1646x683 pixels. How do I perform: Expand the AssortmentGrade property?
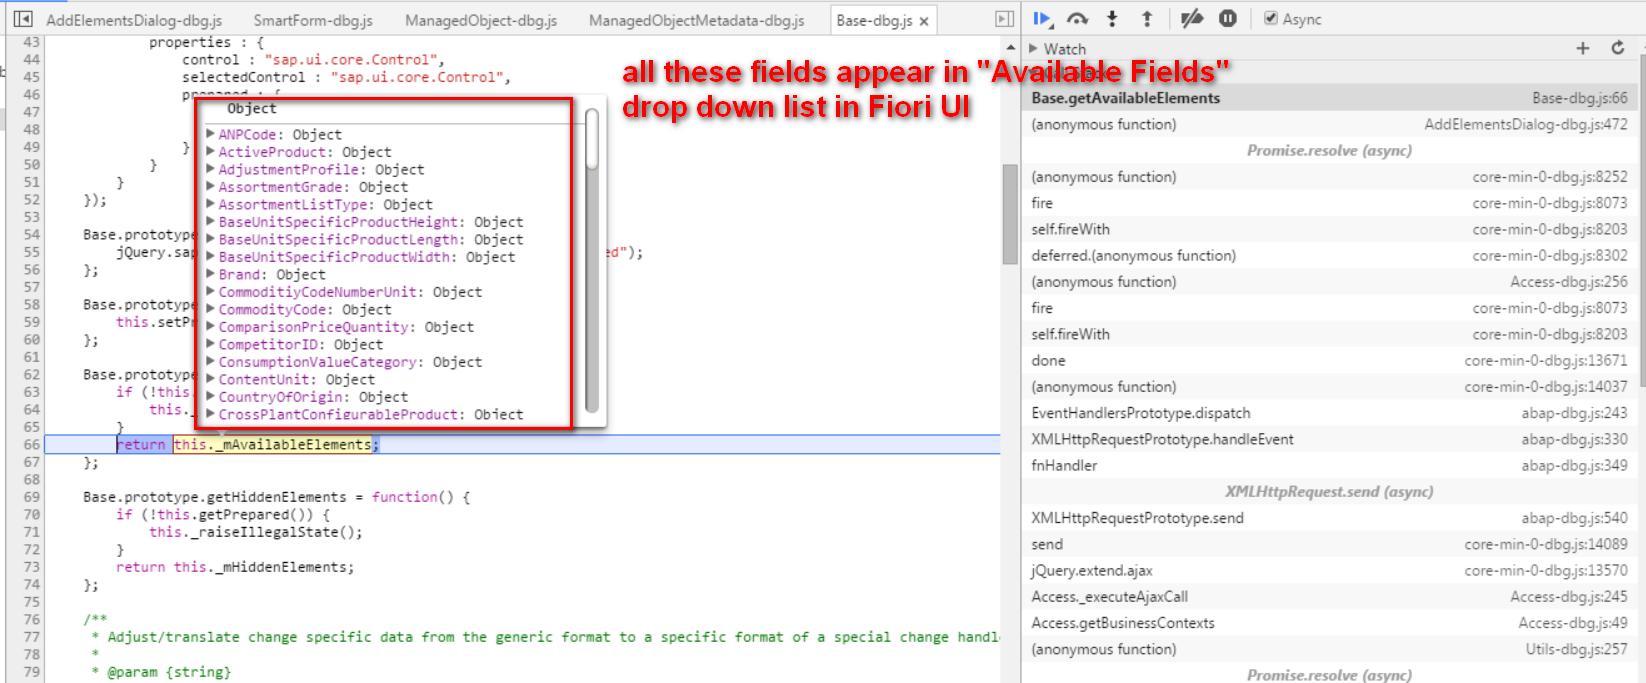point(210,187)
